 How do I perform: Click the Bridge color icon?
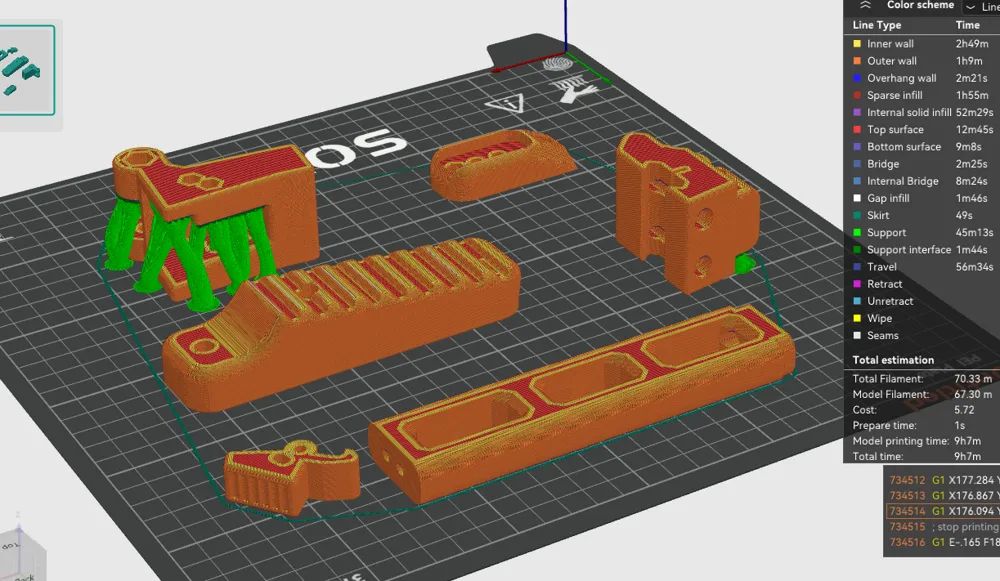coord(856,164)
